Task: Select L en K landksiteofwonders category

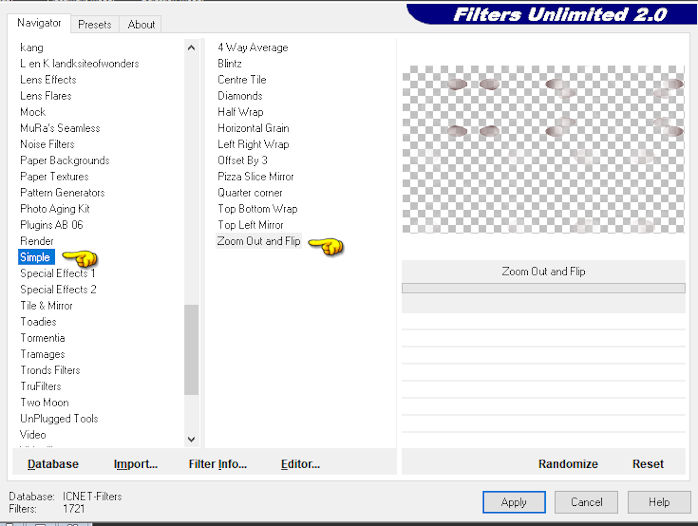Action: [x=79, y=64]
